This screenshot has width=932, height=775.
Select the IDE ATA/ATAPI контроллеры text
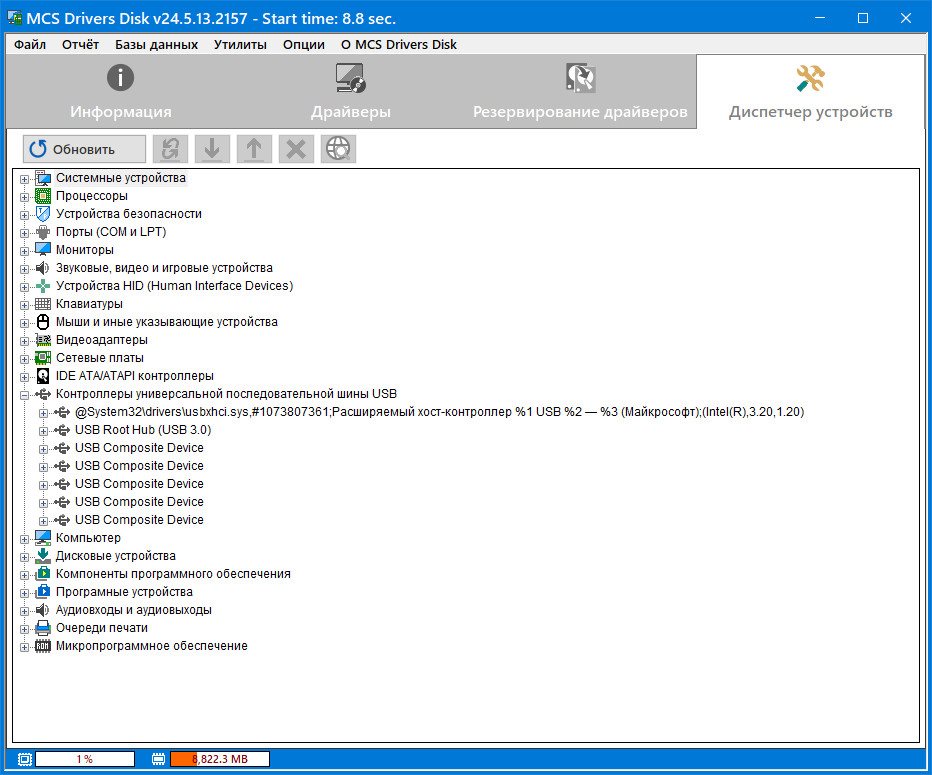tap(134, 376)
